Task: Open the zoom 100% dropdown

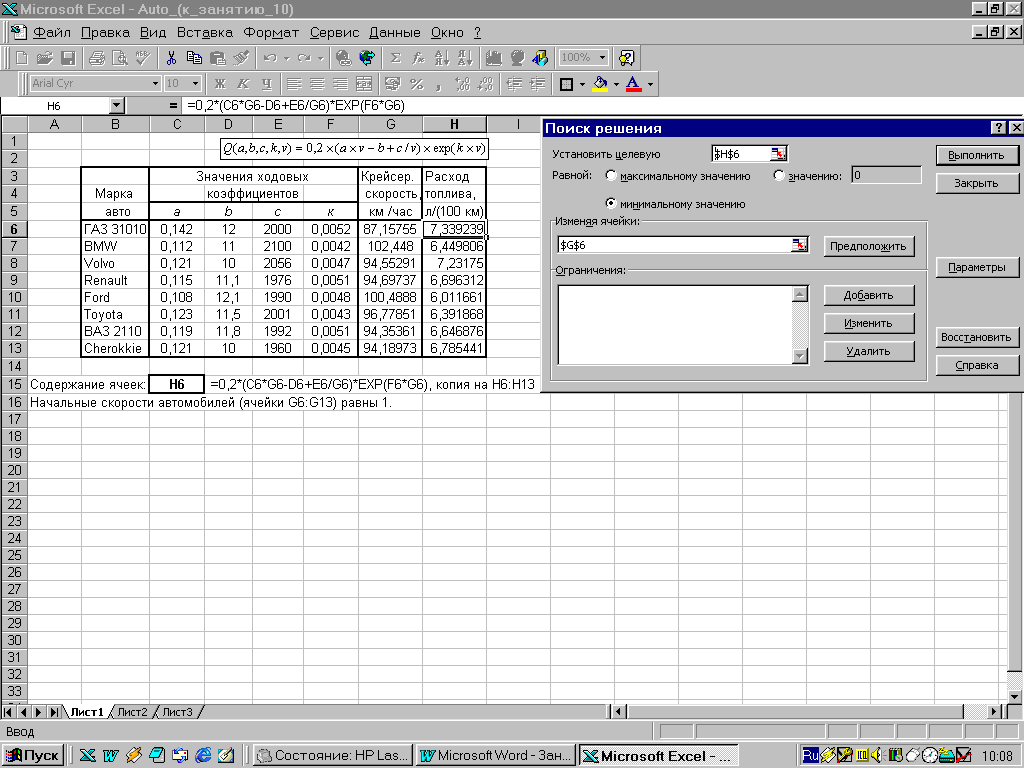Action: (x=602, y=58)
